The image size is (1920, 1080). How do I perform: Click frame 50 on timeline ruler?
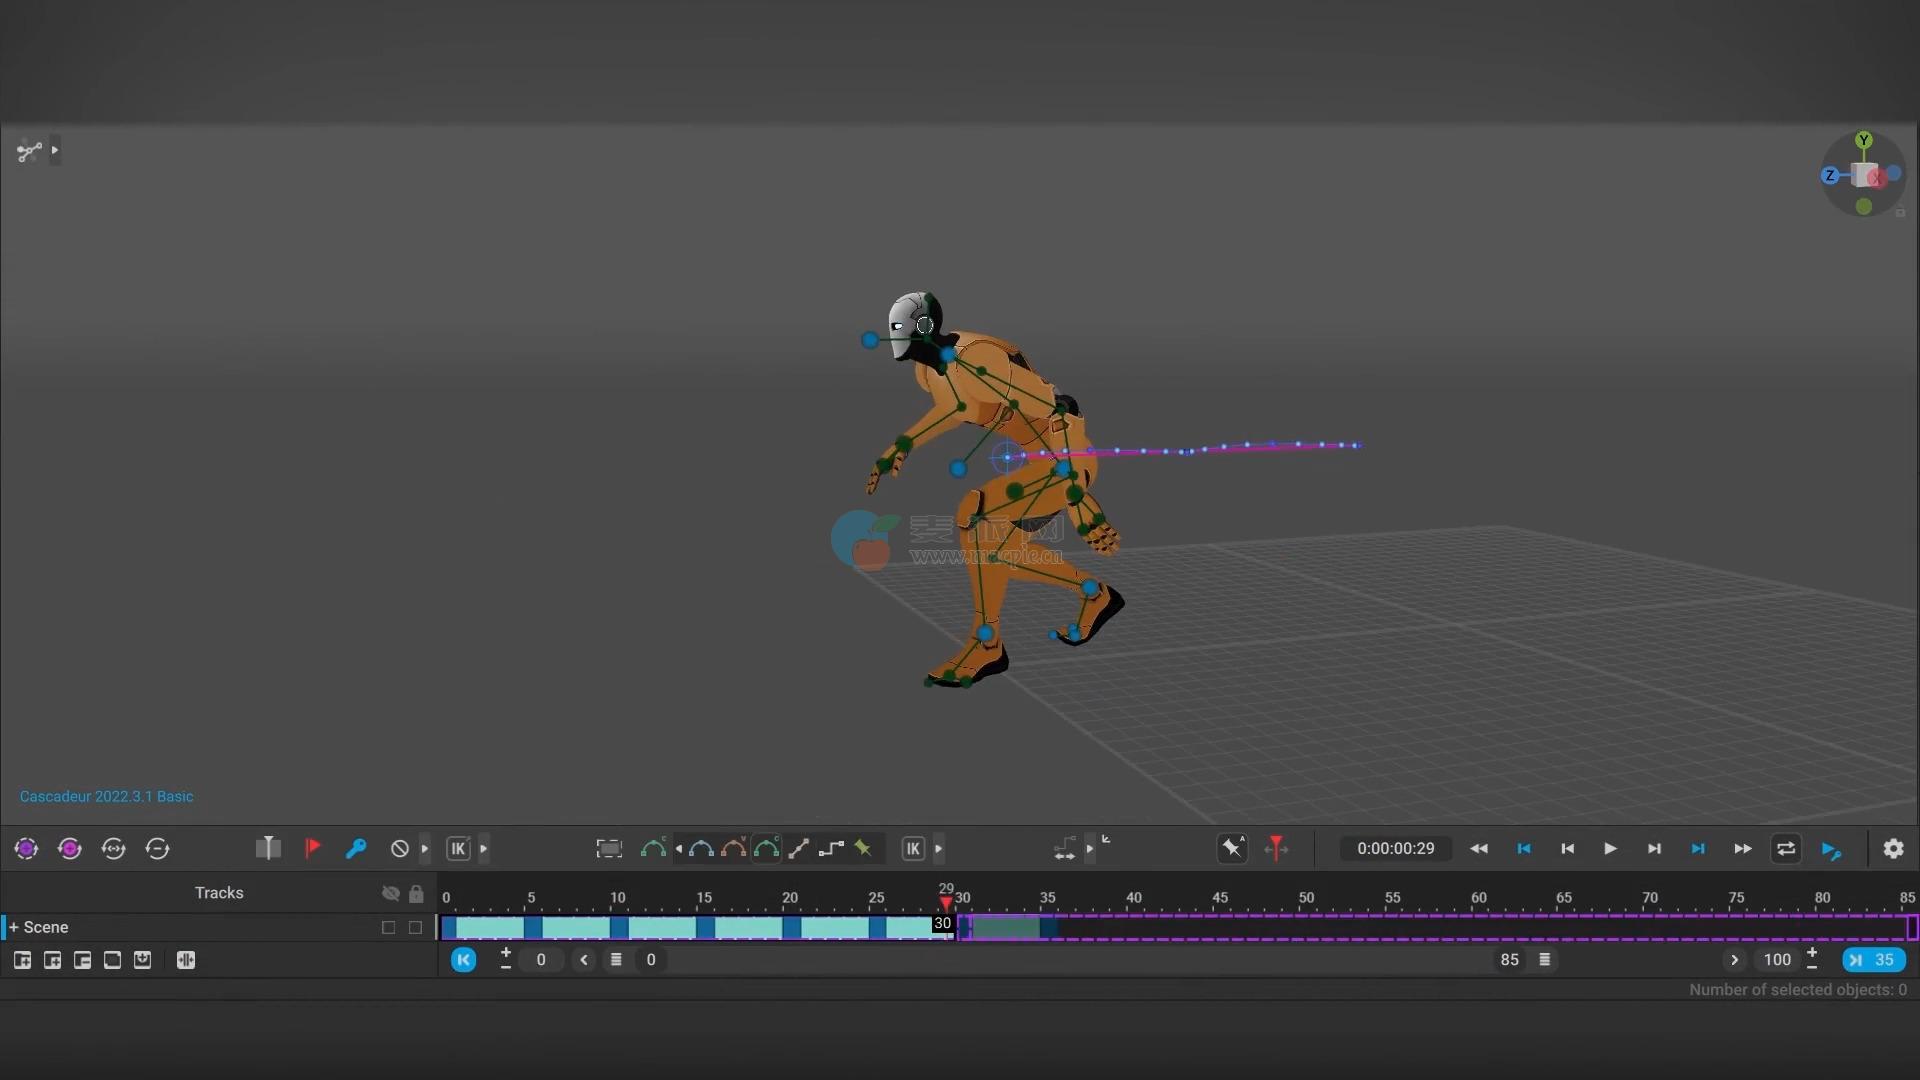click(1306, 897)
